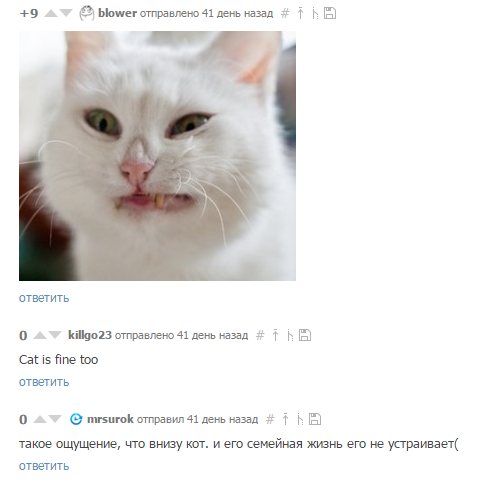The height and width of the screenshot is (483, 493).
Task: Open hash permalink of blower's comment
Action: pyautogui.click(x=285, y=13)
